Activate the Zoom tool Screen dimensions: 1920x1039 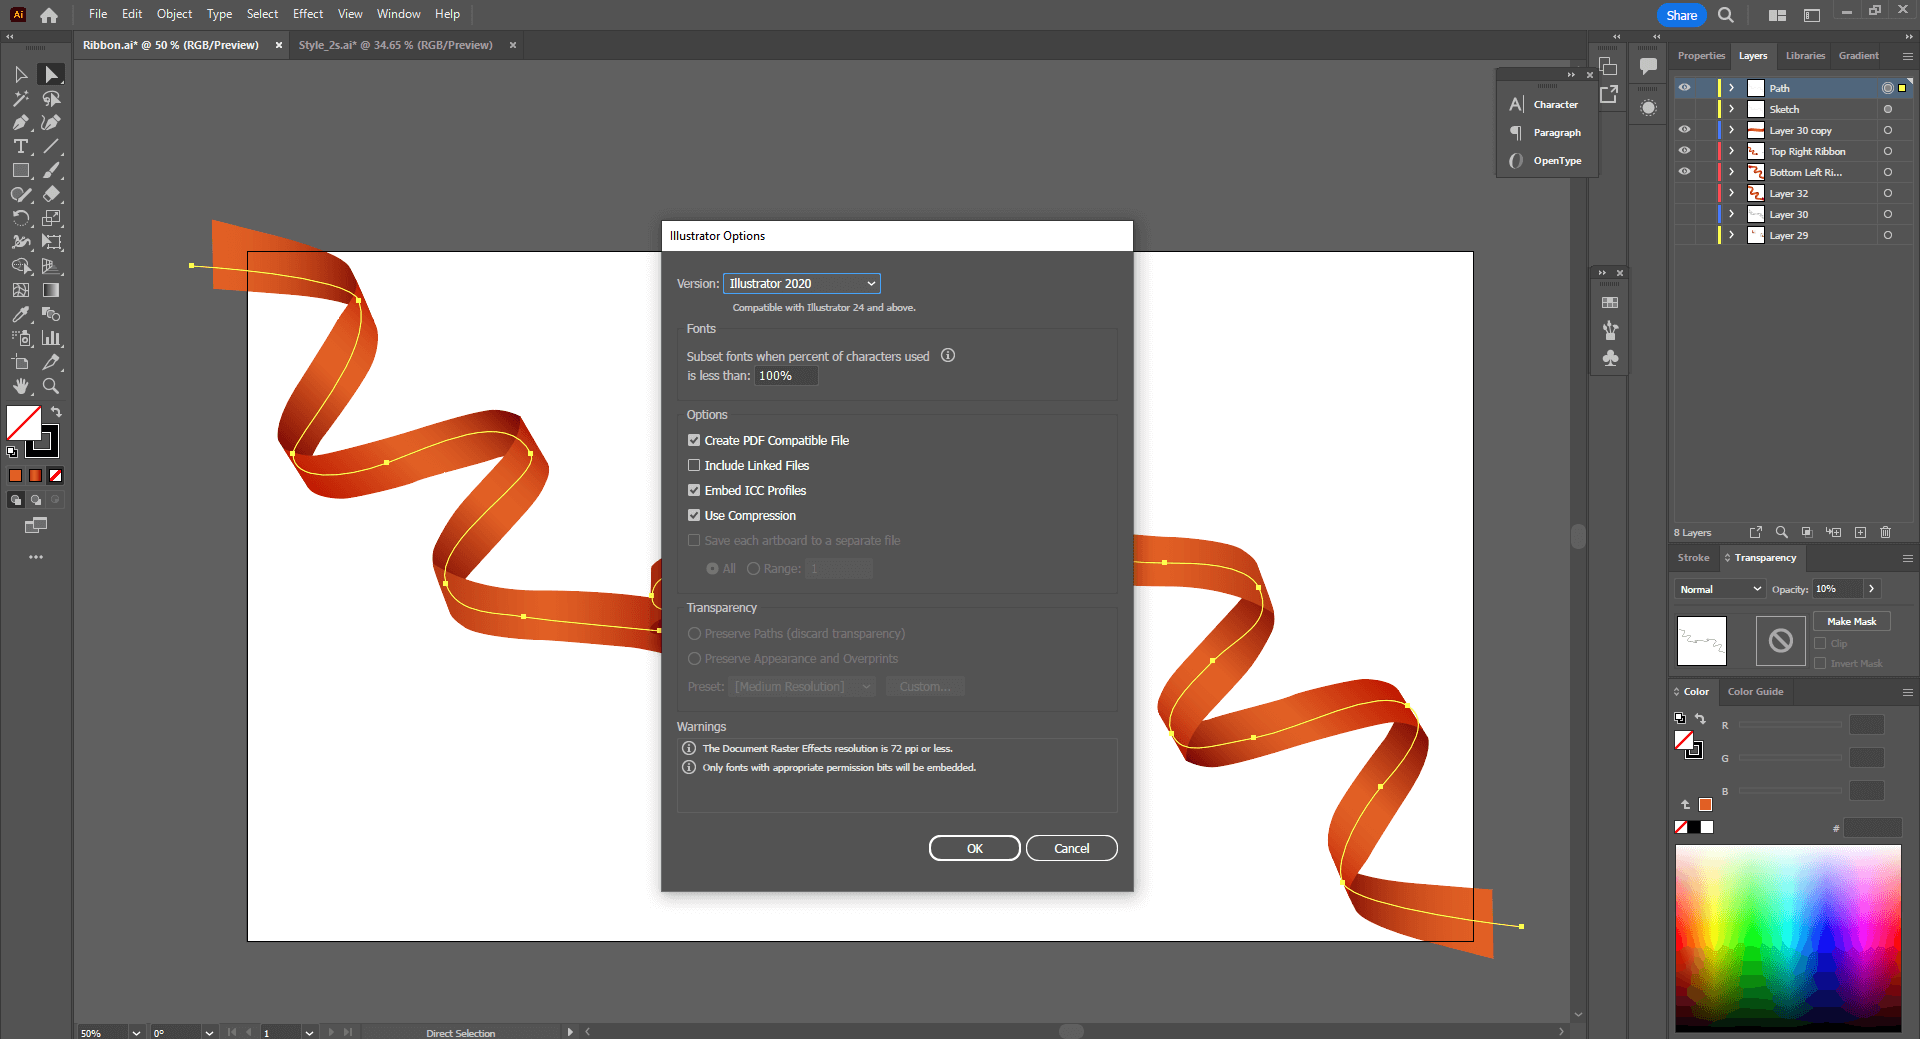51,386
